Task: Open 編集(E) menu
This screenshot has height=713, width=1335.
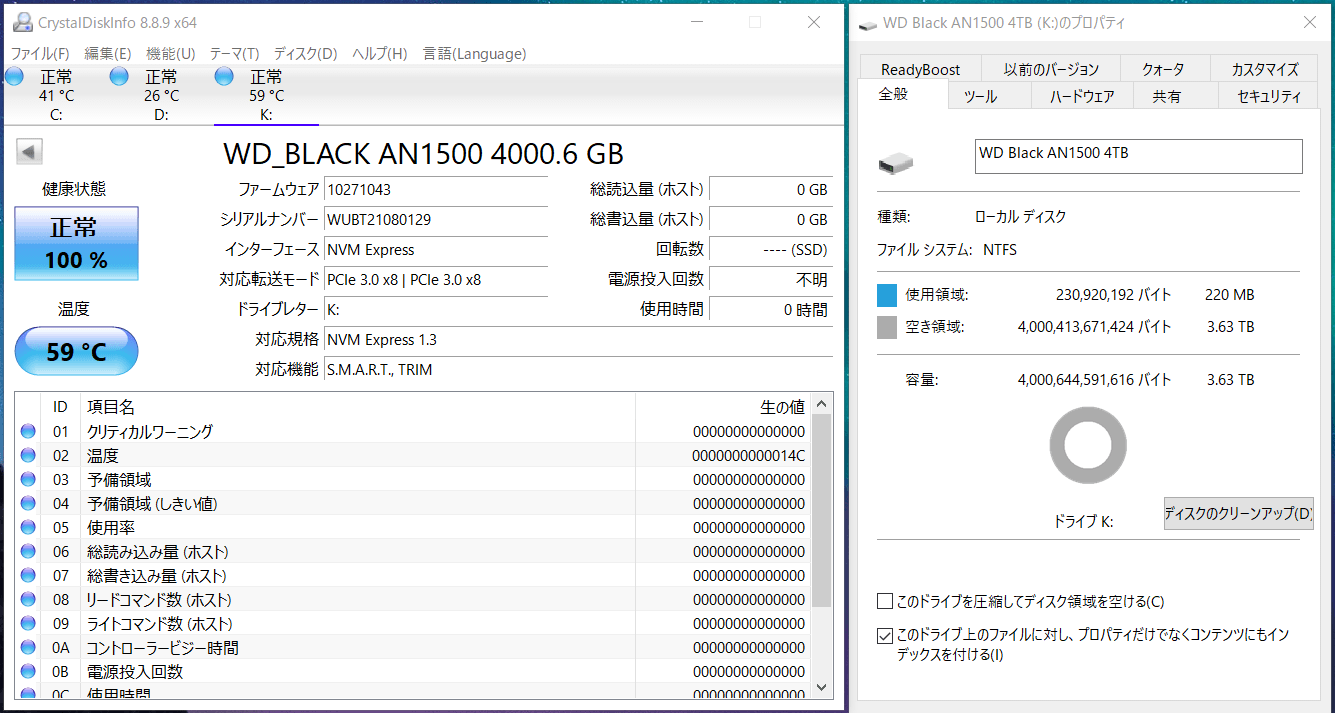Action: click(x=108, y=53)
